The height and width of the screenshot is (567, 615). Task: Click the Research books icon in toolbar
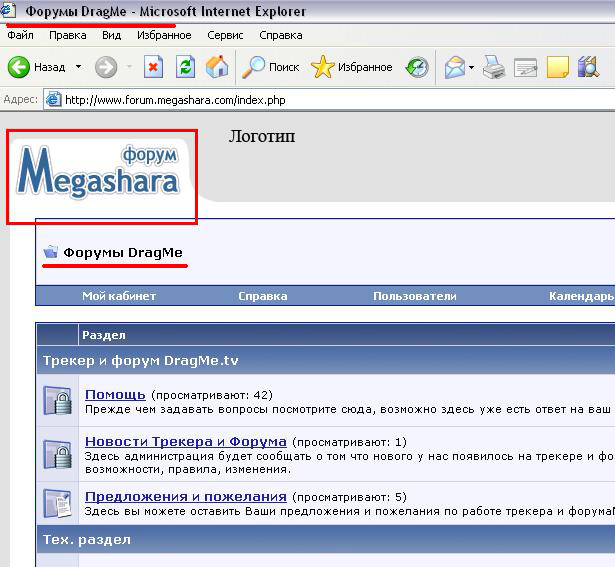coord(588,67)
